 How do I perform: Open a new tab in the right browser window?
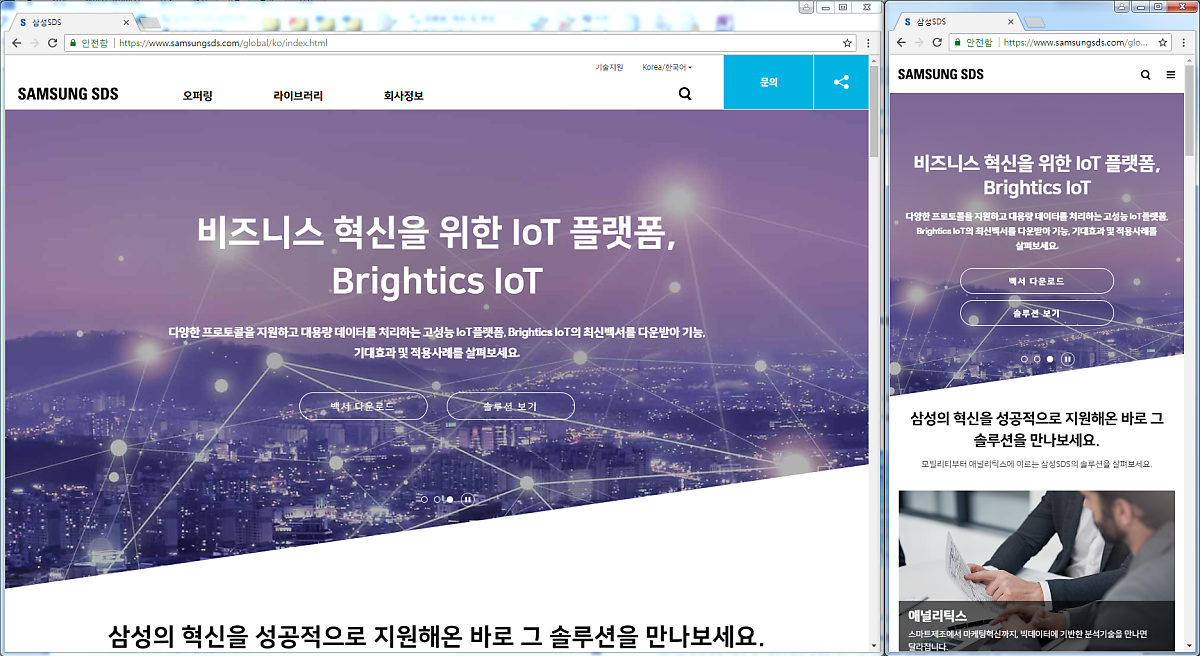coord(1035,22)
